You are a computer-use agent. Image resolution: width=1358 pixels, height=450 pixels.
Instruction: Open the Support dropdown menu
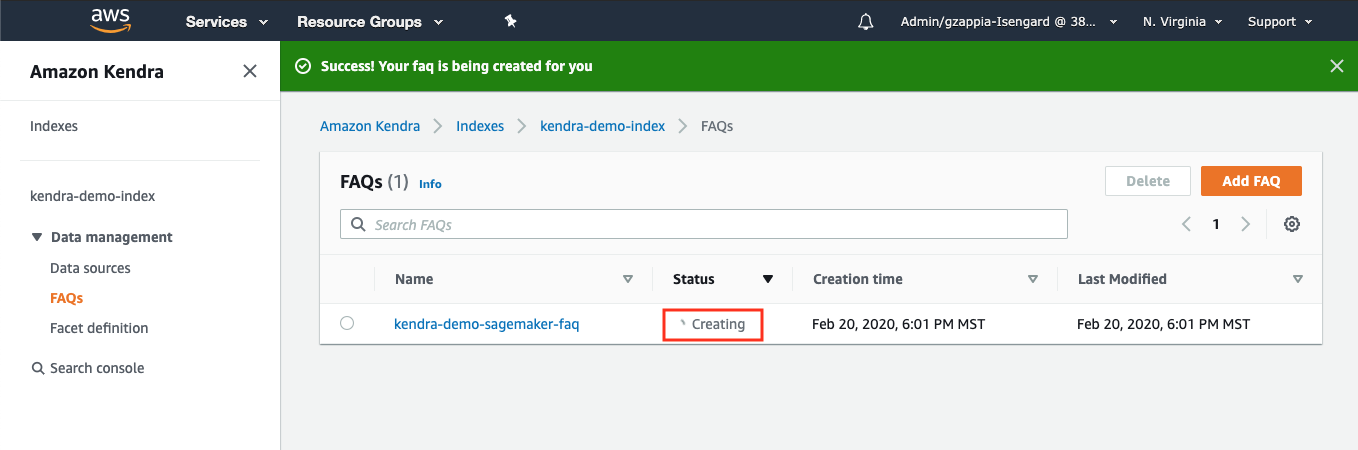pos(1279,21)
